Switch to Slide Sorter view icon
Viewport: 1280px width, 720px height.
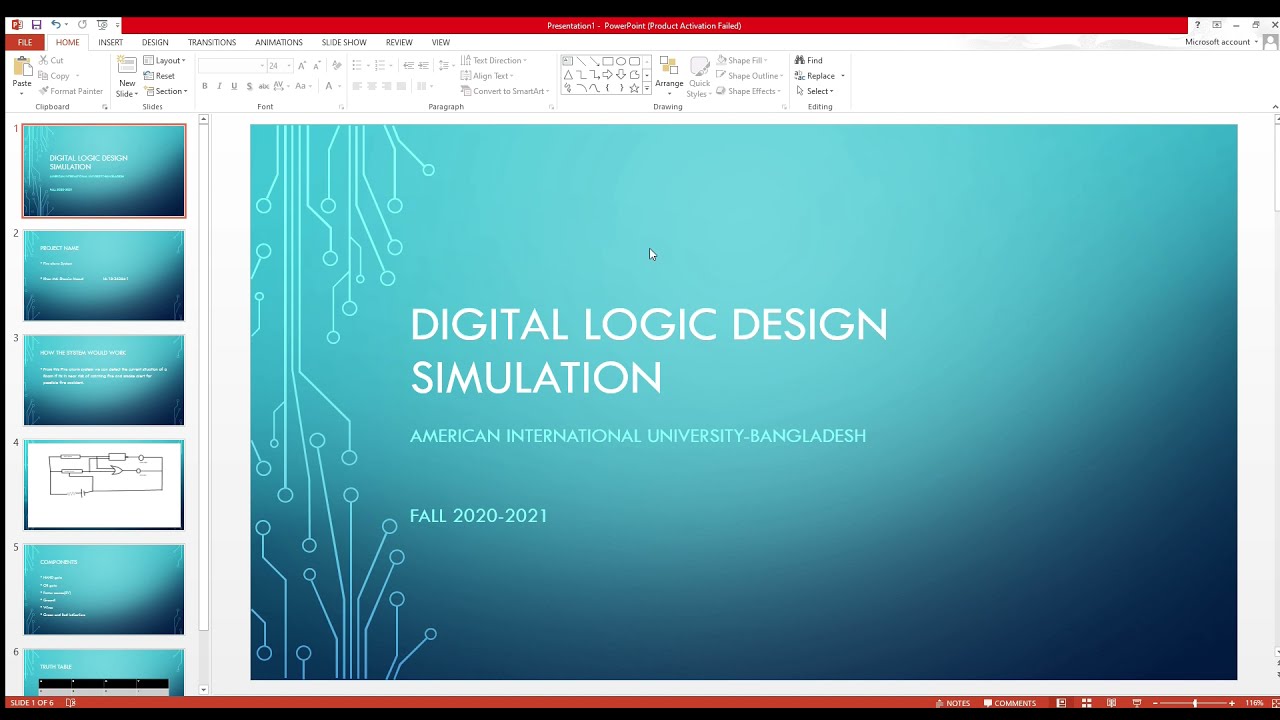pyautogui.click(x=1086, y=703)
